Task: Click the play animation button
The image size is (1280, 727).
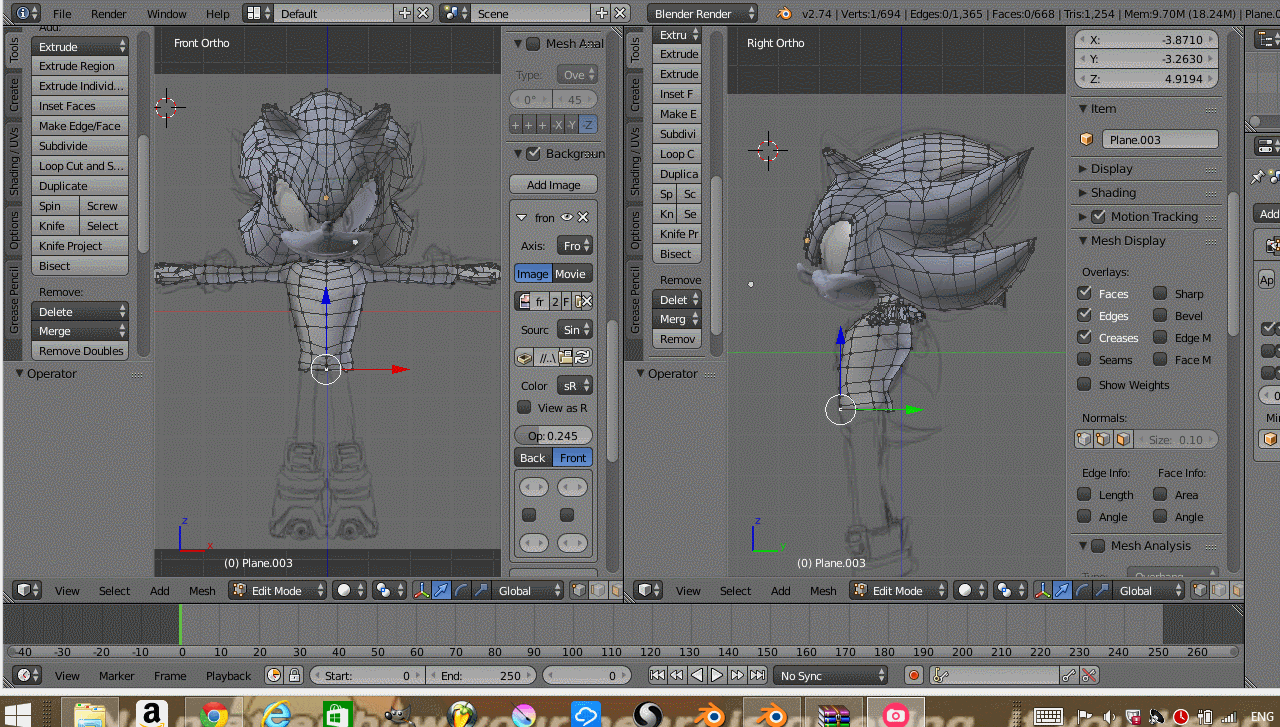Action: click(x=717, y=675)
